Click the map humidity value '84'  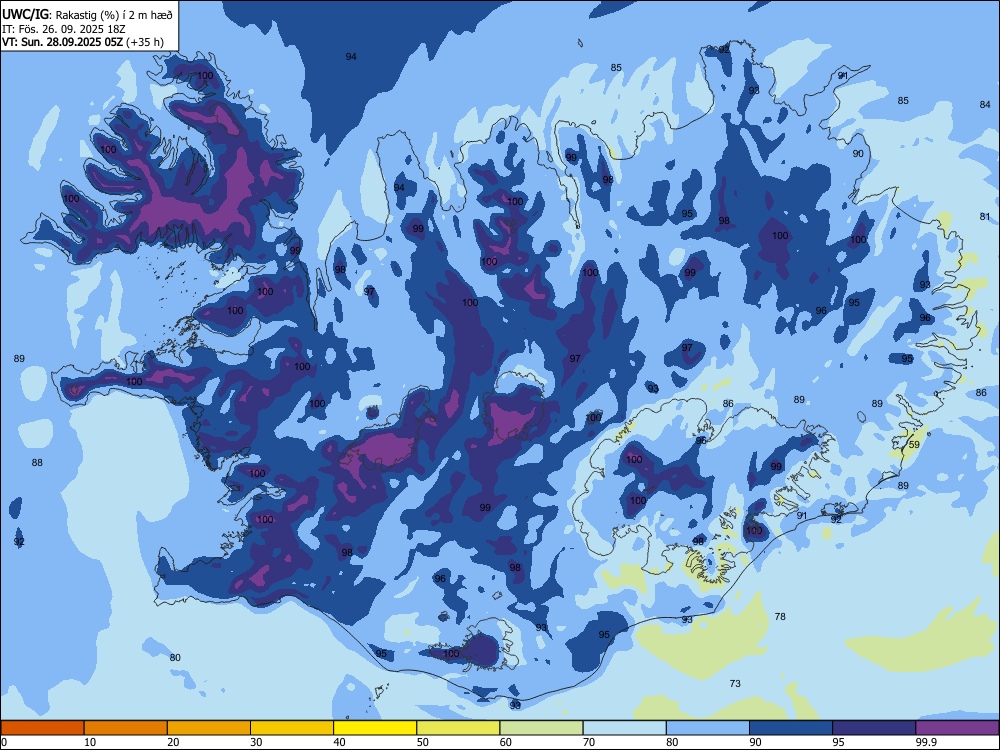click(985, 104)
